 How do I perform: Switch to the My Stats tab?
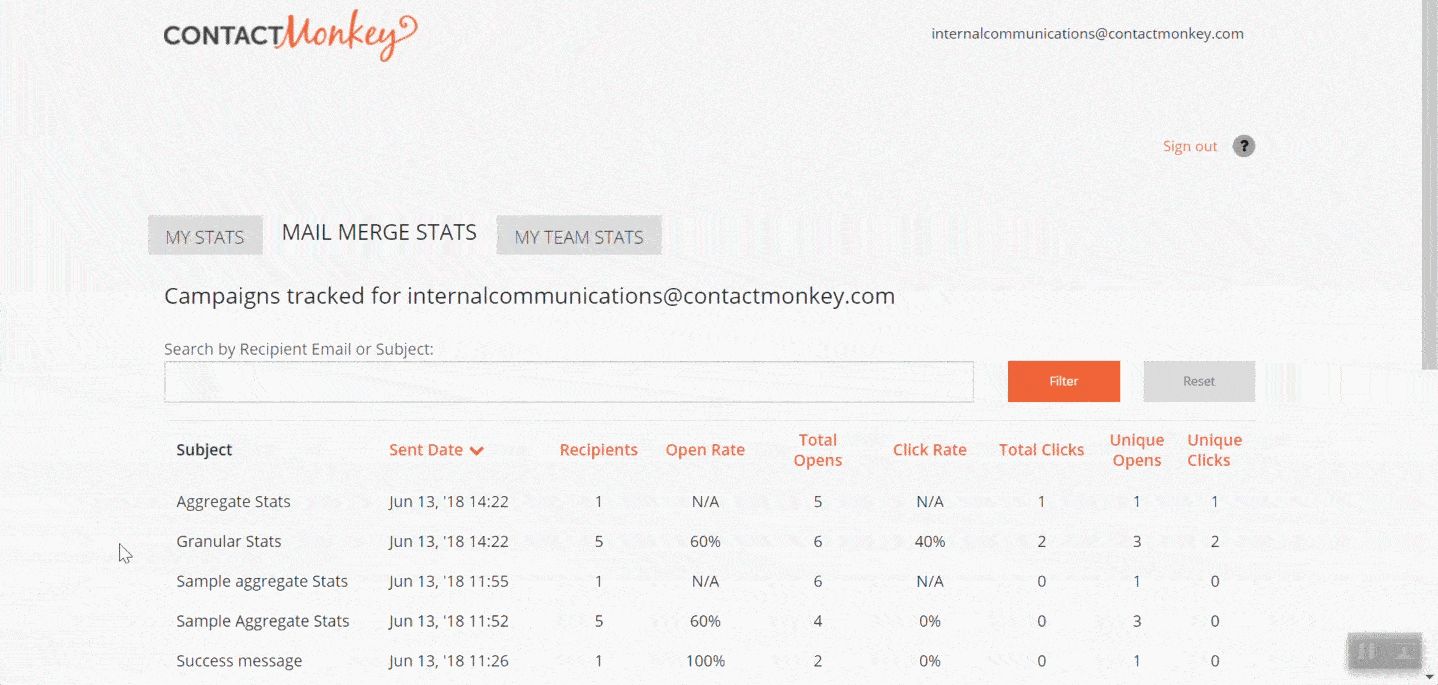point(205,236)
